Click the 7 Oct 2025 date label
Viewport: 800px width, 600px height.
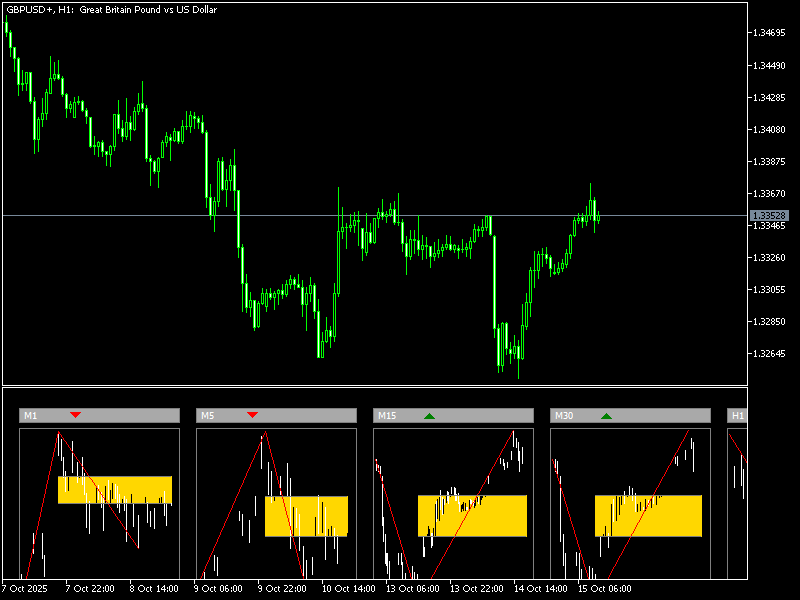coord(27,589)
